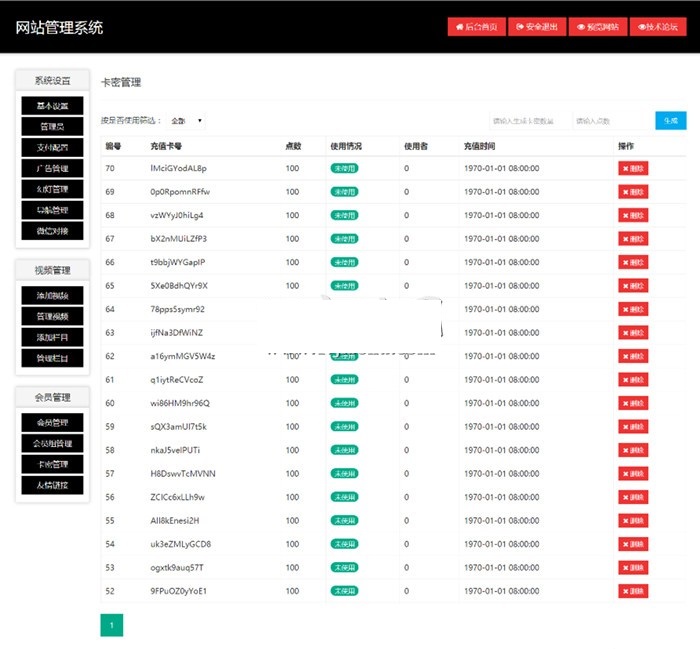
Task: Delete card row 58 nkaJ5velPUTi
Action: pyautogui.click(x=633, y=450)
